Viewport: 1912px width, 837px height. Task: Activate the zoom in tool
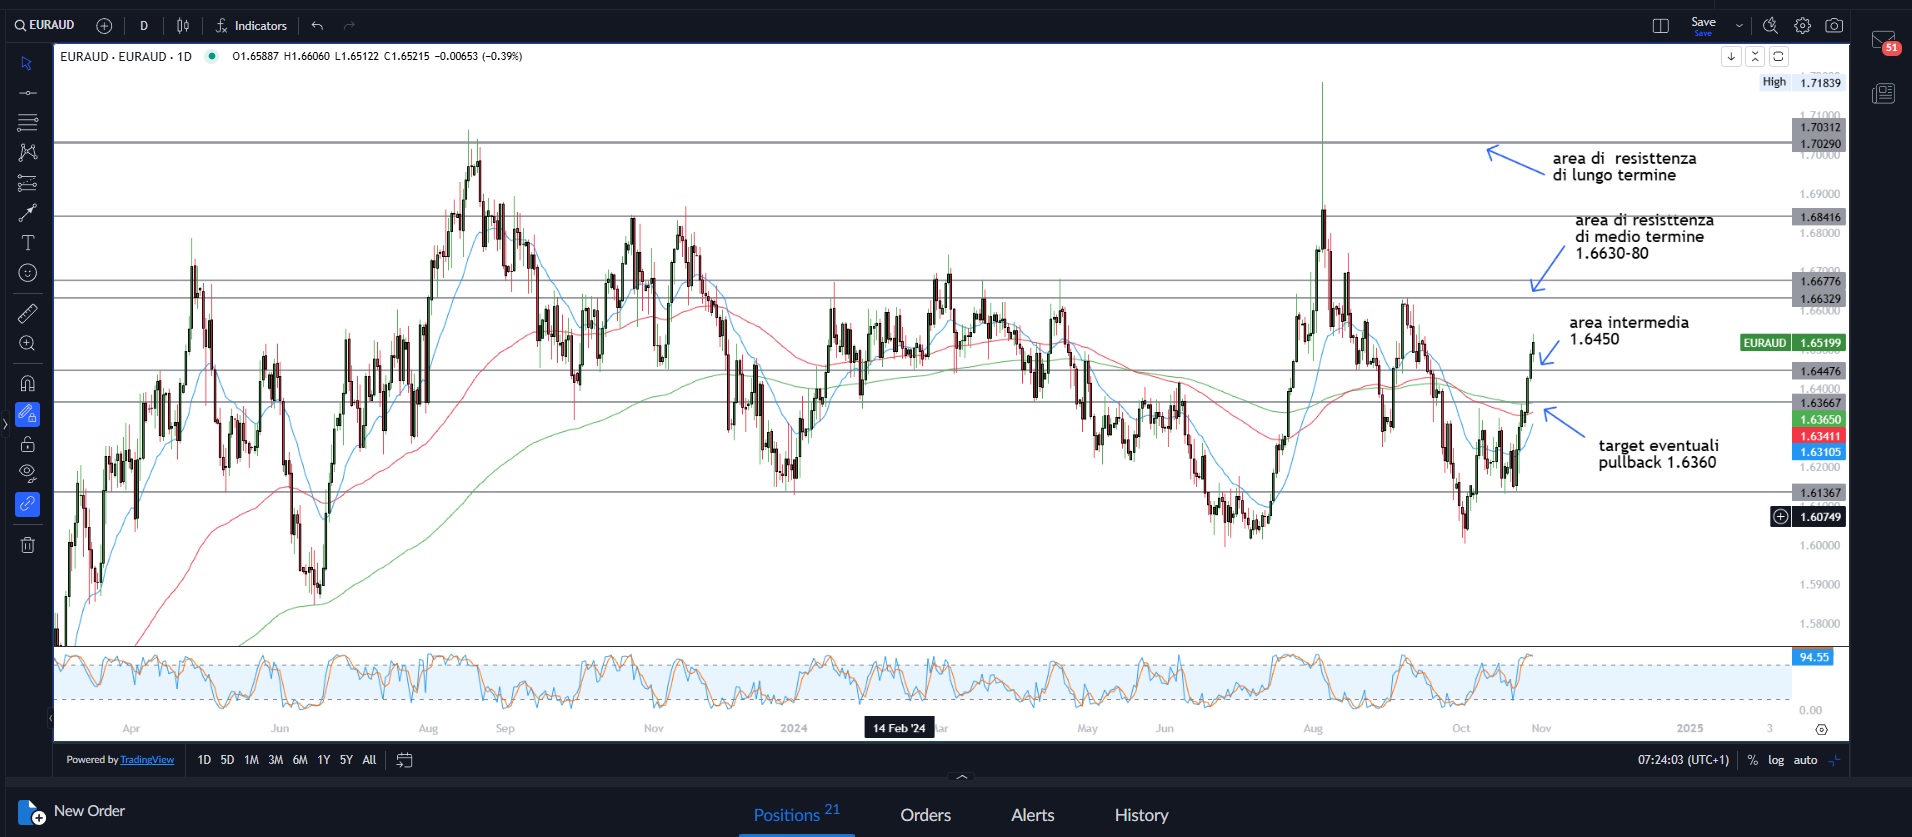(x=27, y=343)
